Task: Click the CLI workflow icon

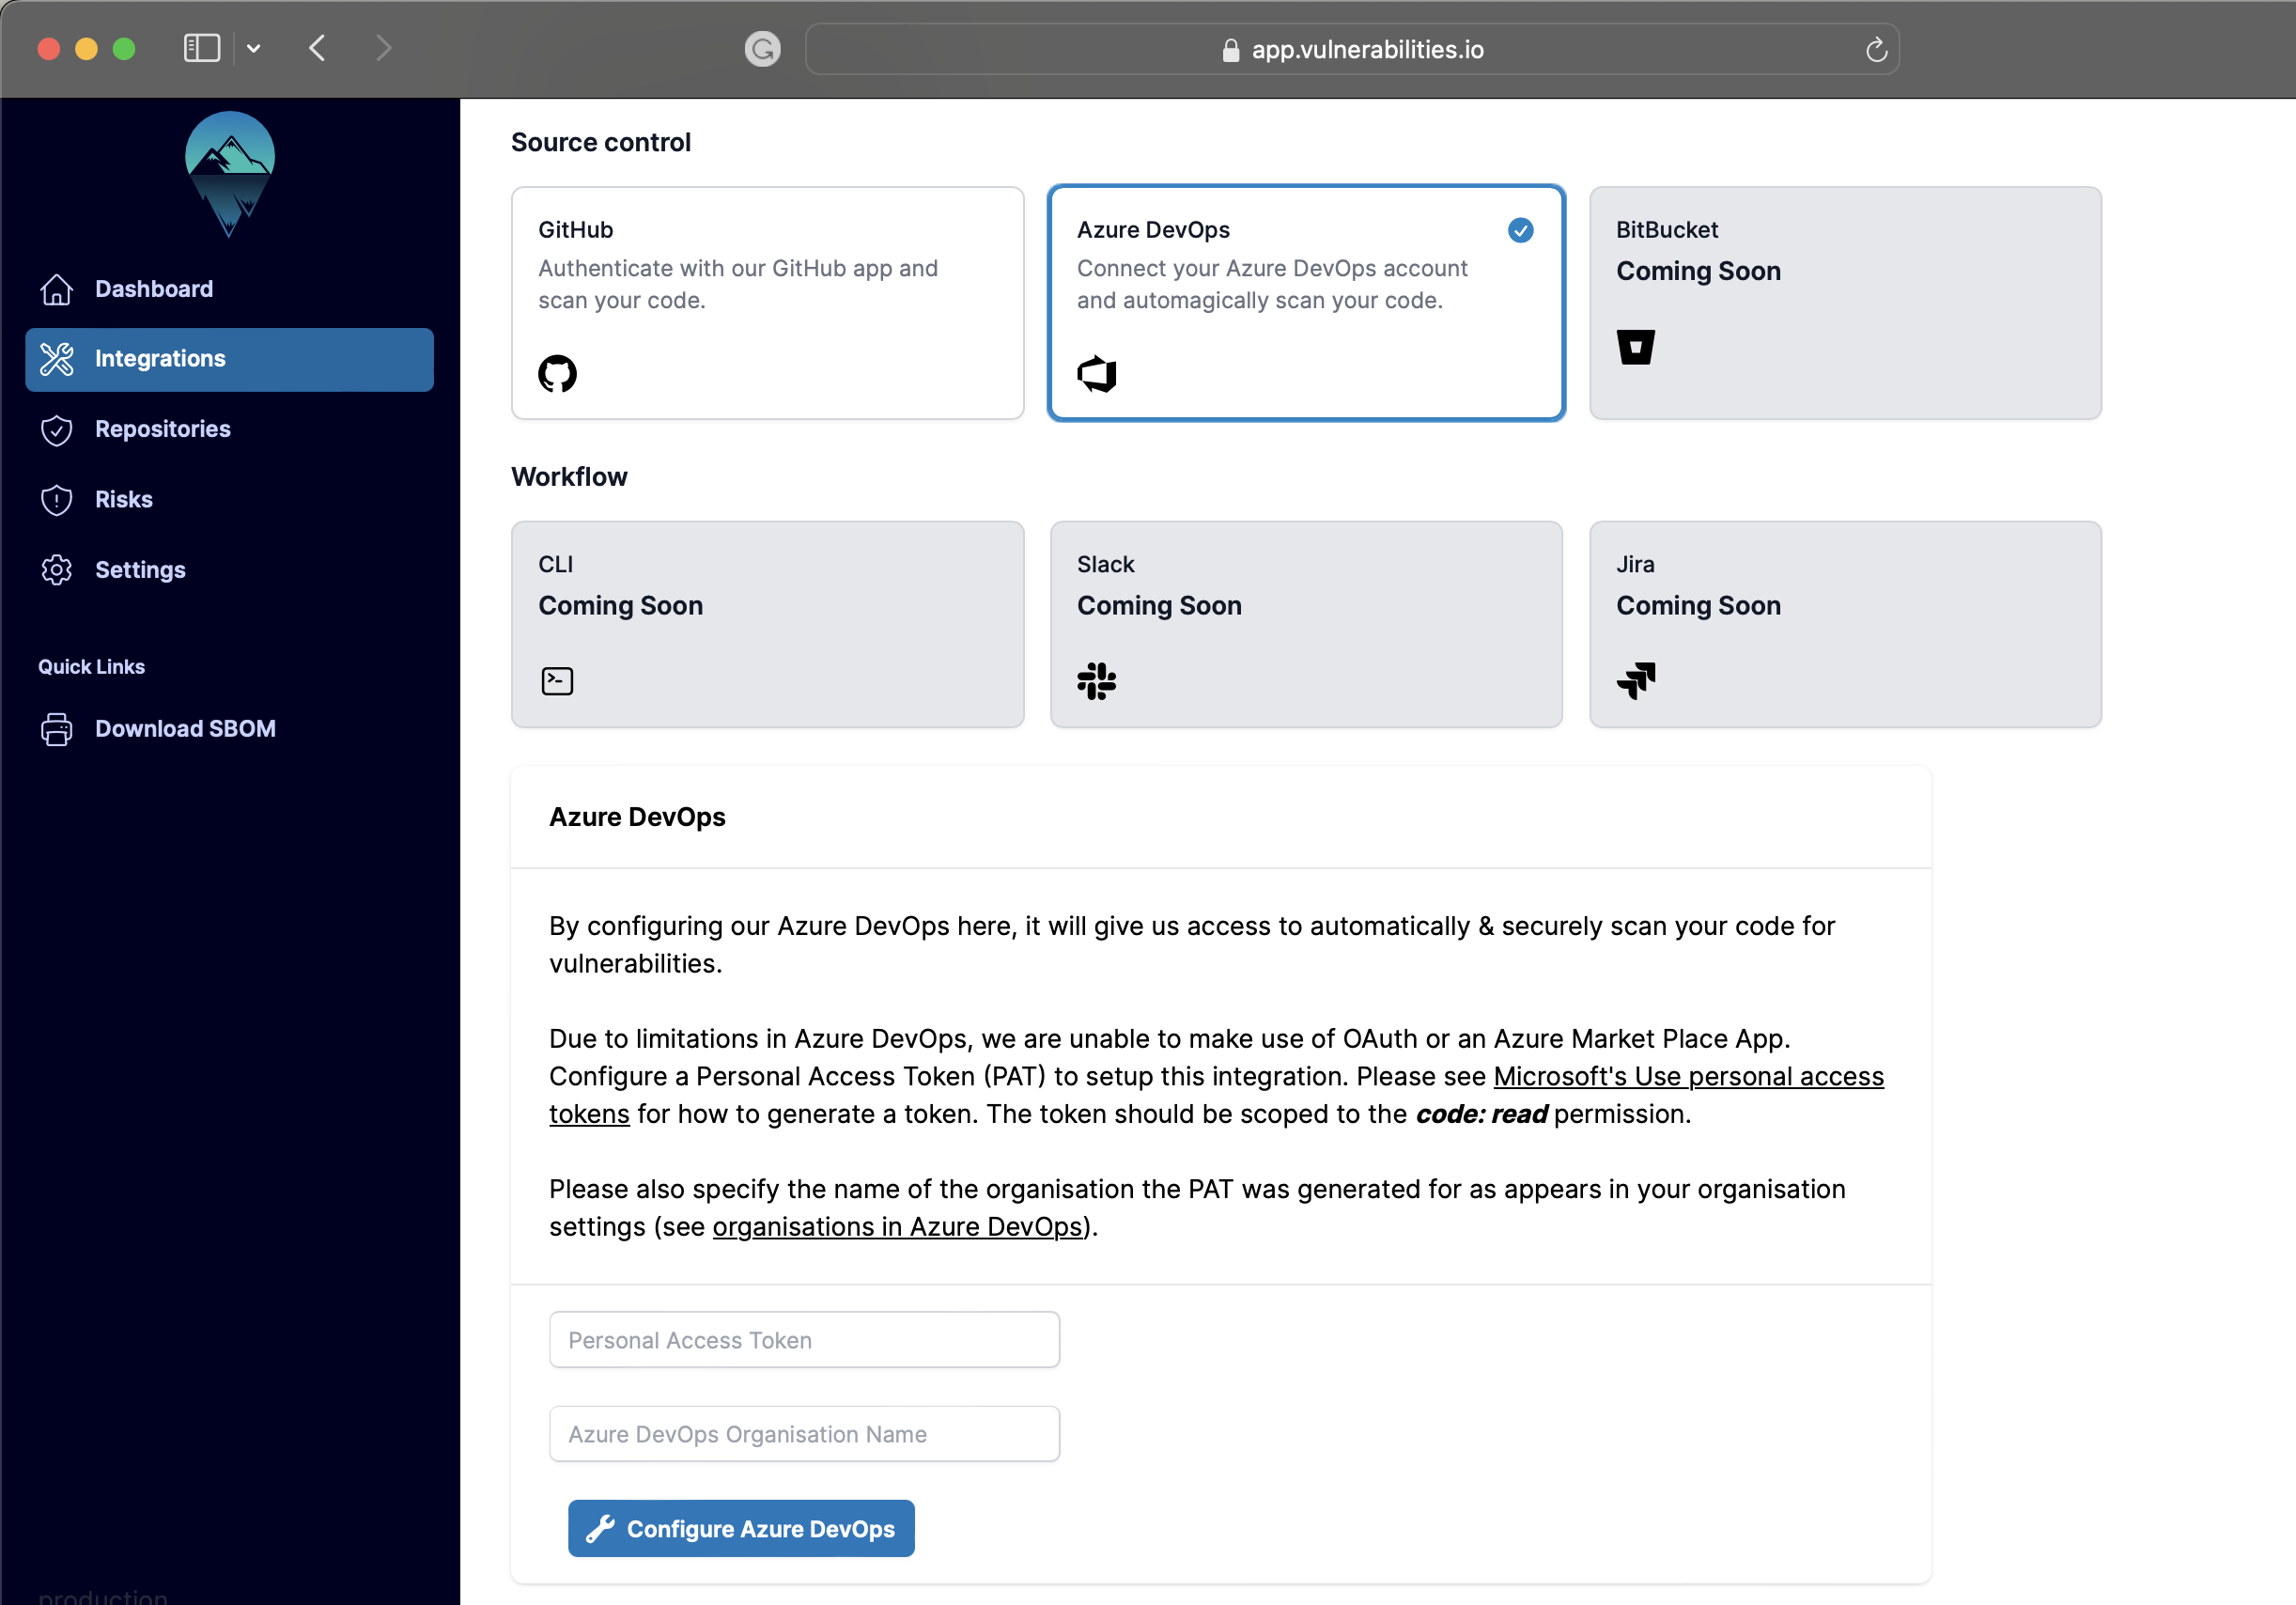Action: click(x=556, y=680)
